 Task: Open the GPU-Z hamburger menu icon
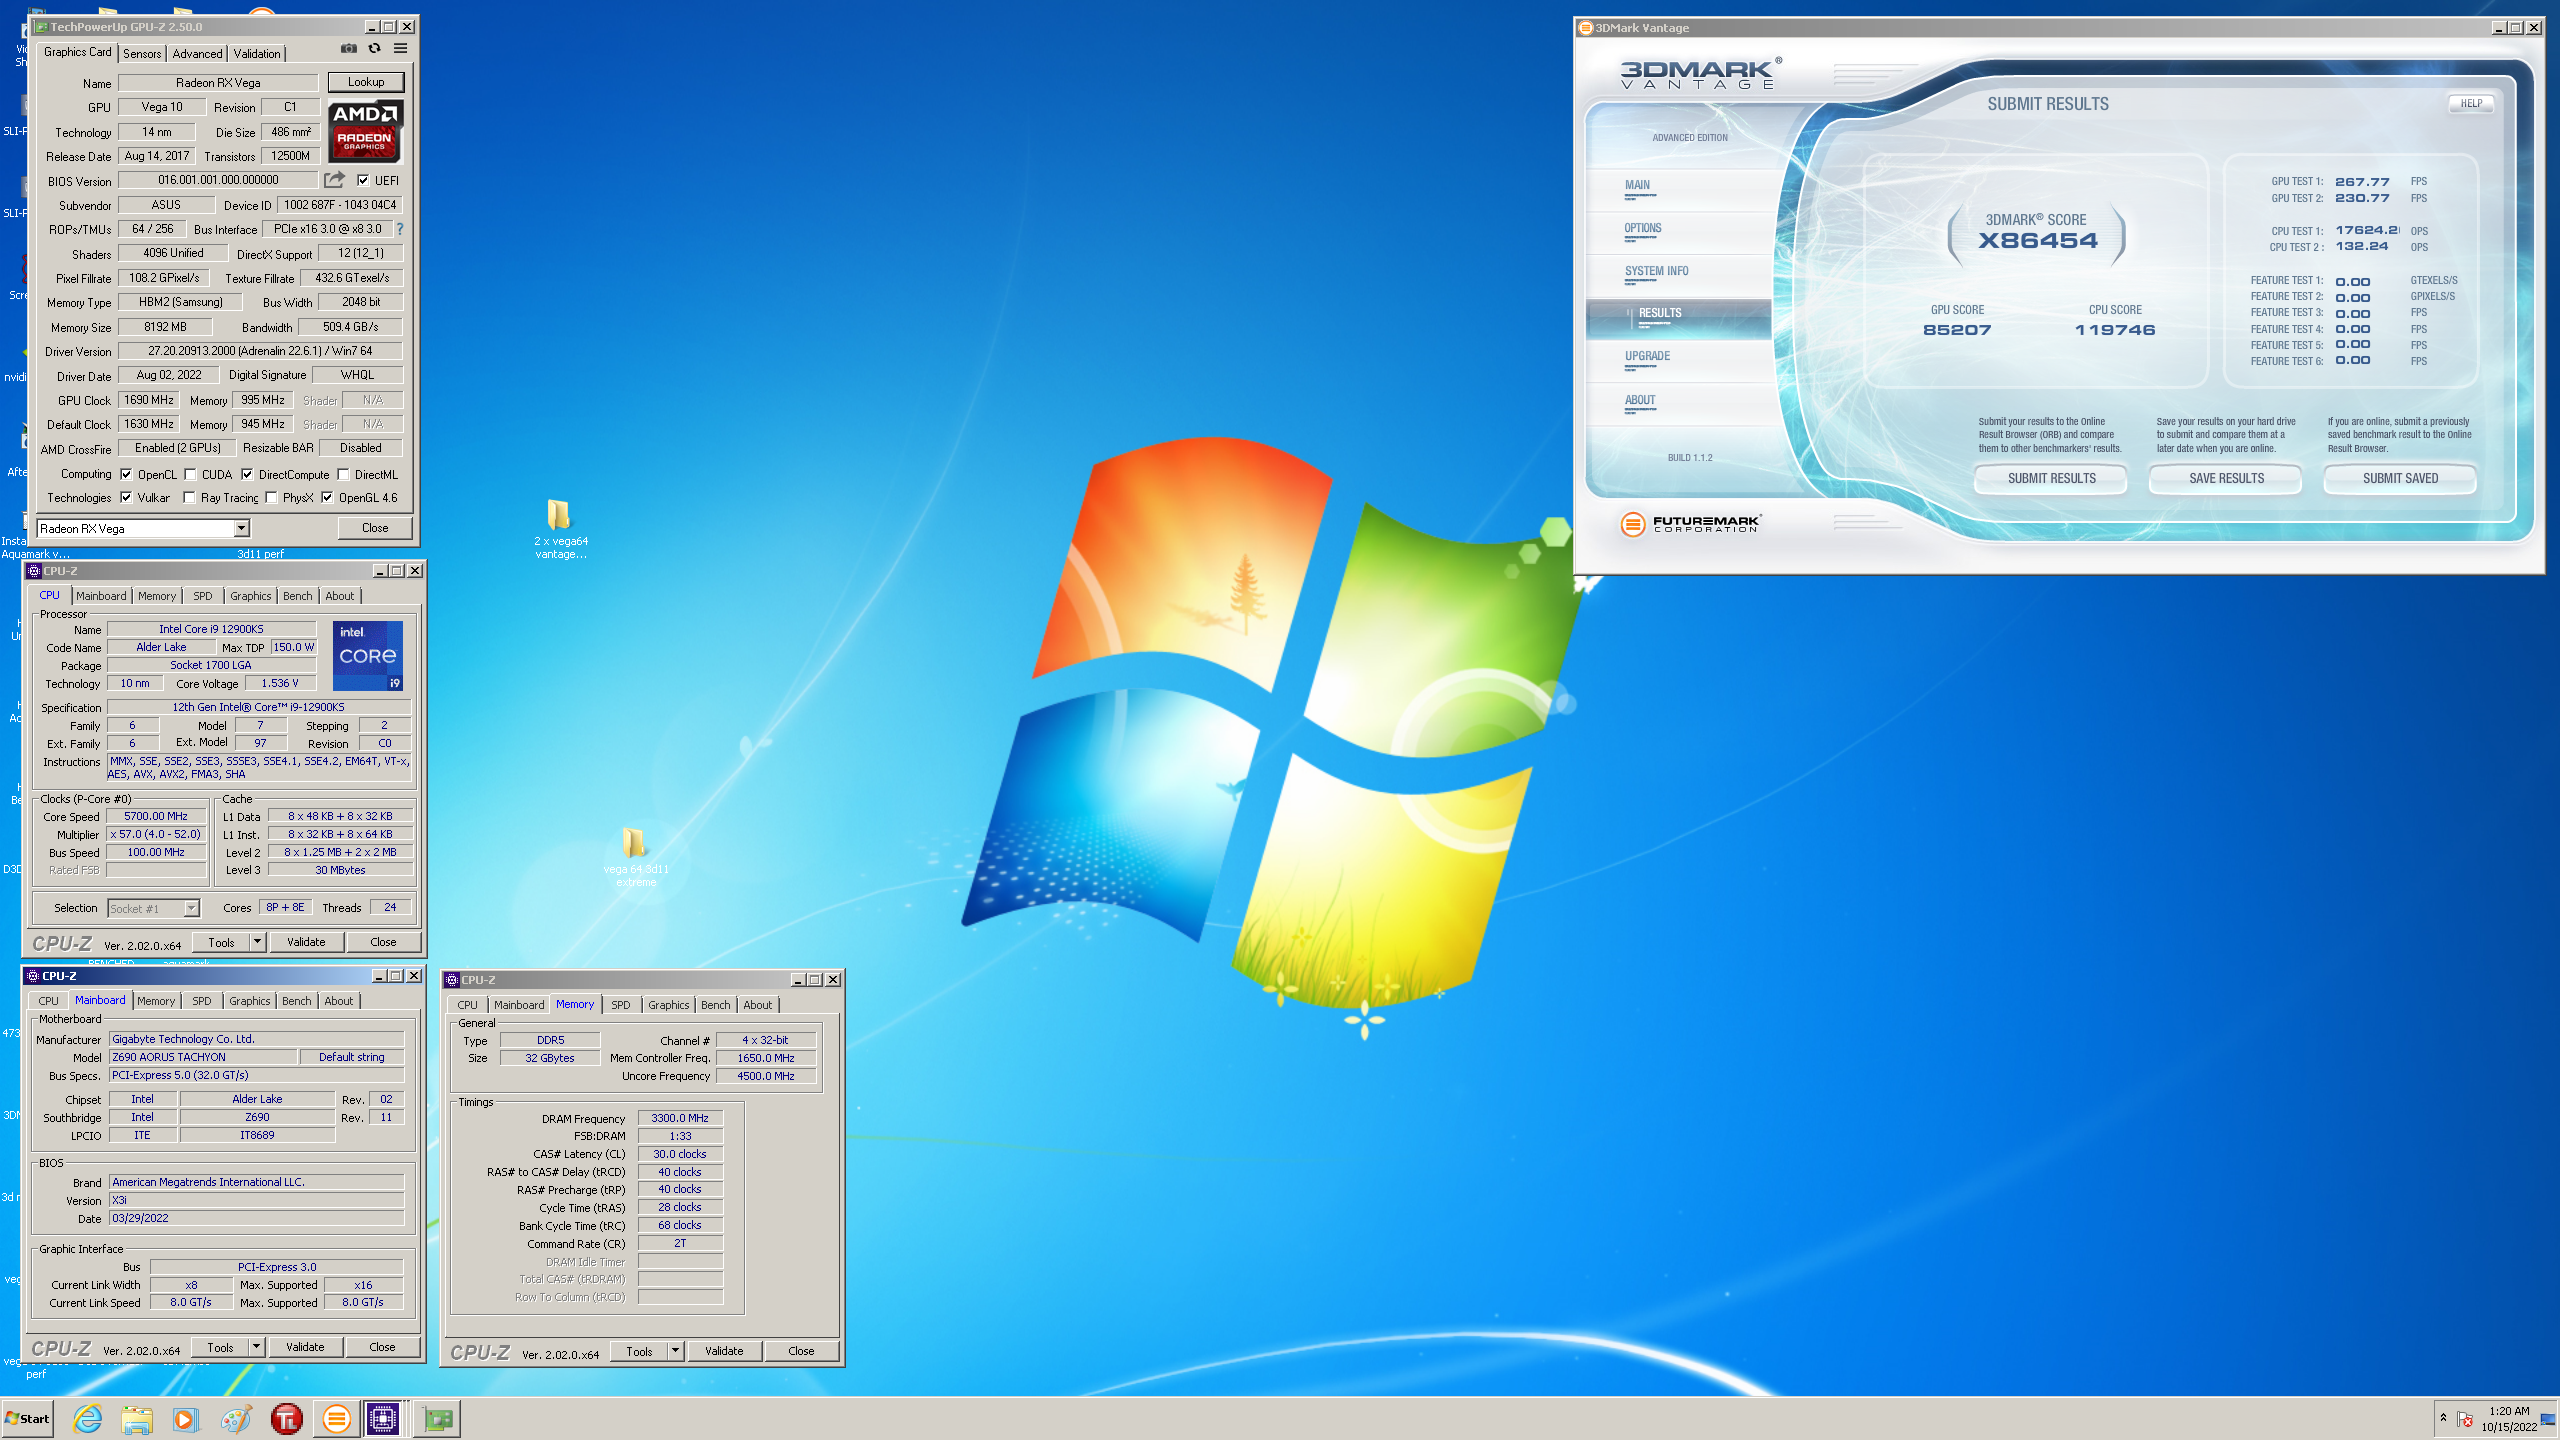(400, 48)
